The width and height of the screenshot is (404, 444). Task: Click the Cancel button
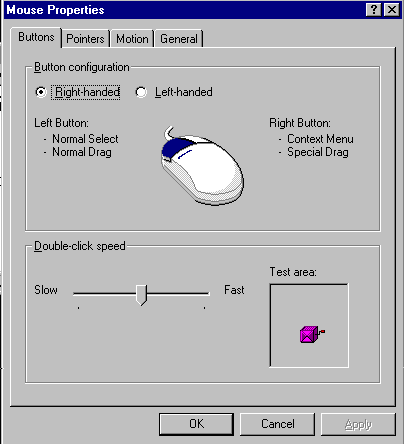[277, 424]
